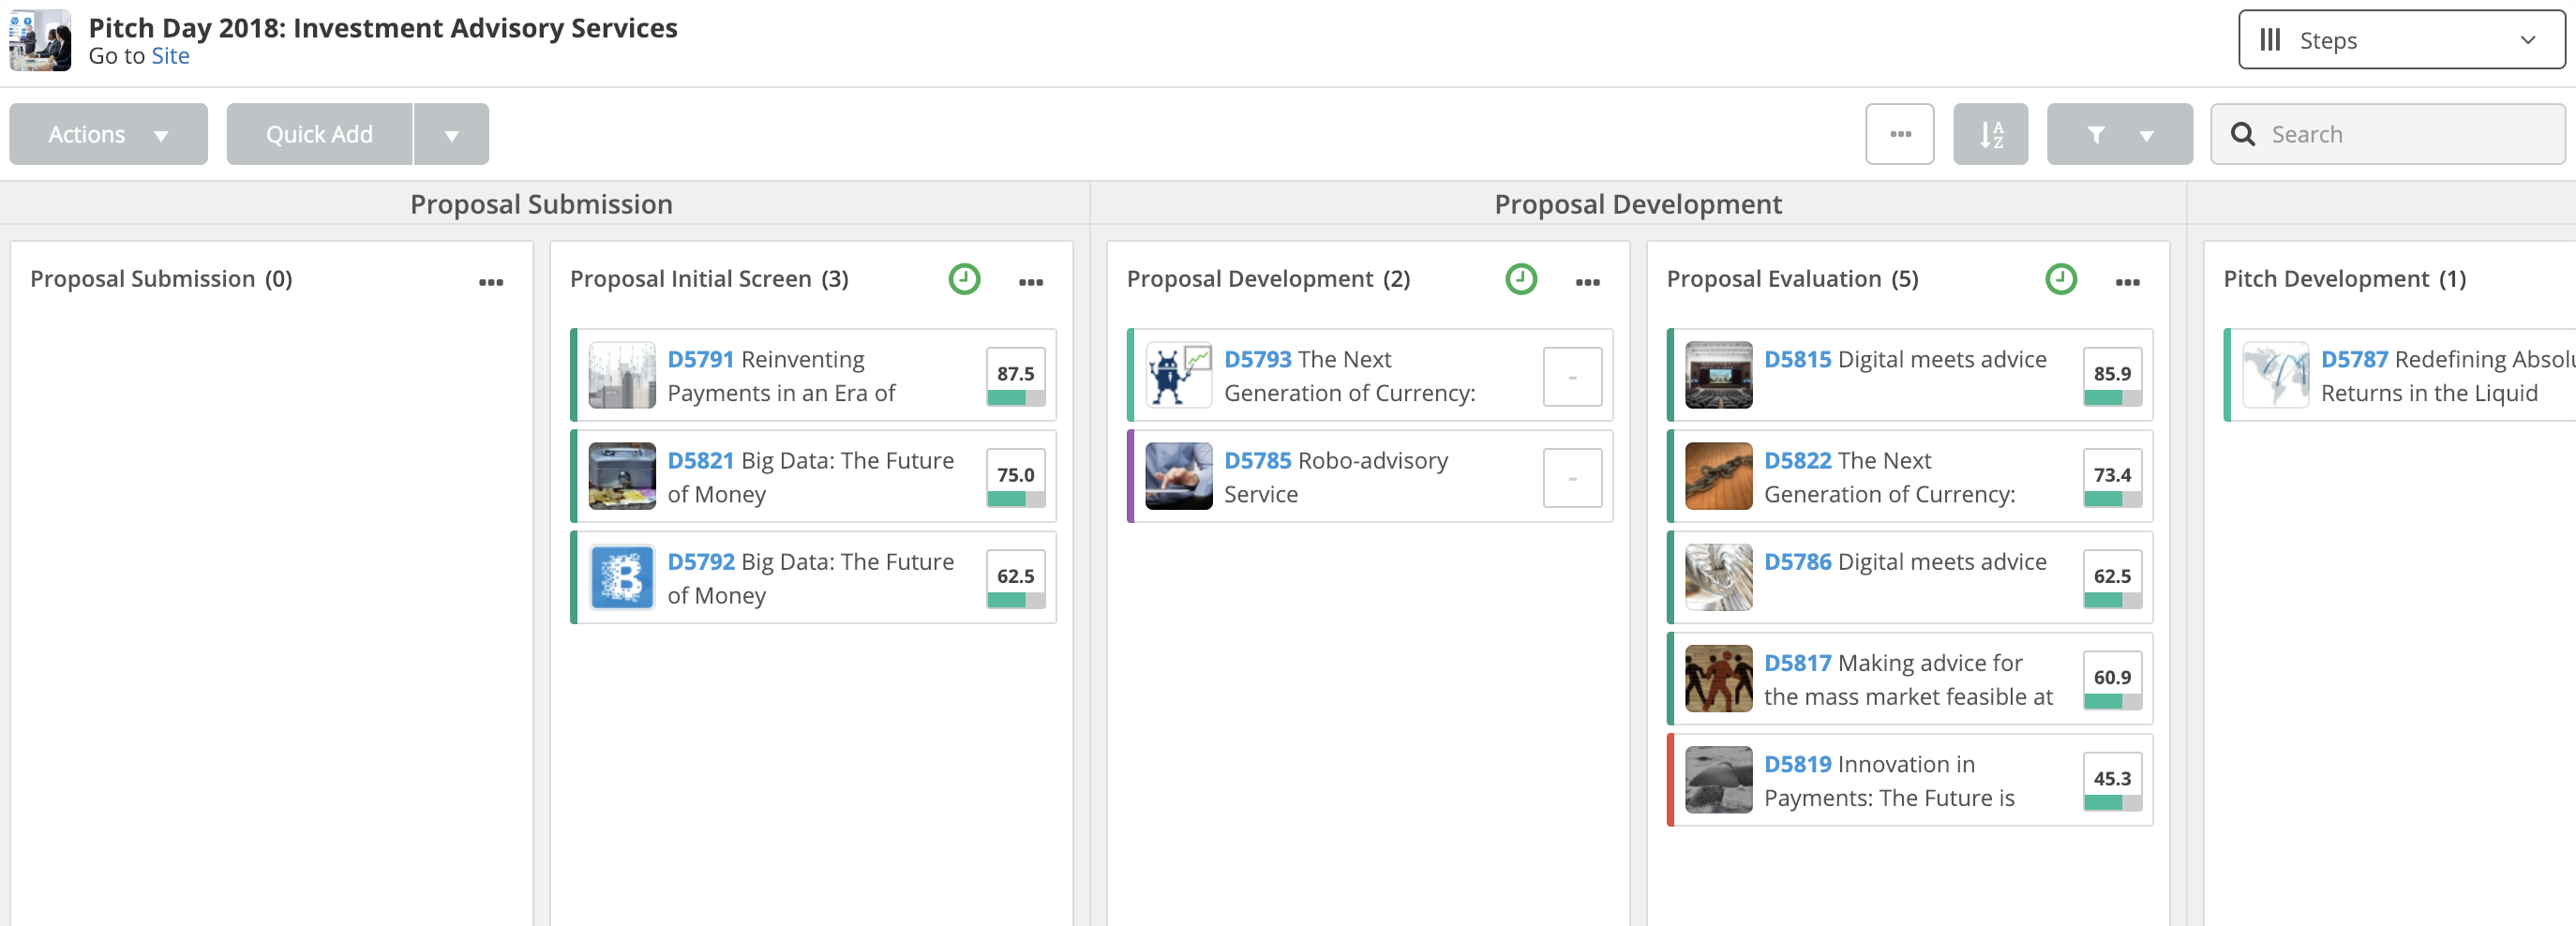Click the grayscale thumbnail of D5819
The width and height of the screenshot is (2576, 926).
pos(1718,780)
